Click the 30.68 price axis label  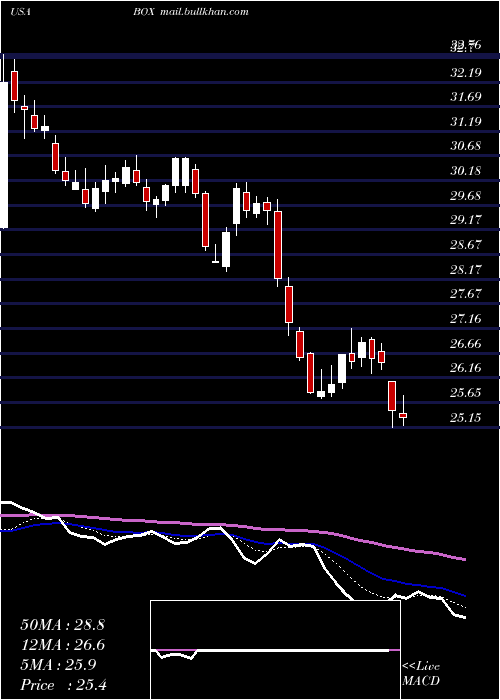466,146
